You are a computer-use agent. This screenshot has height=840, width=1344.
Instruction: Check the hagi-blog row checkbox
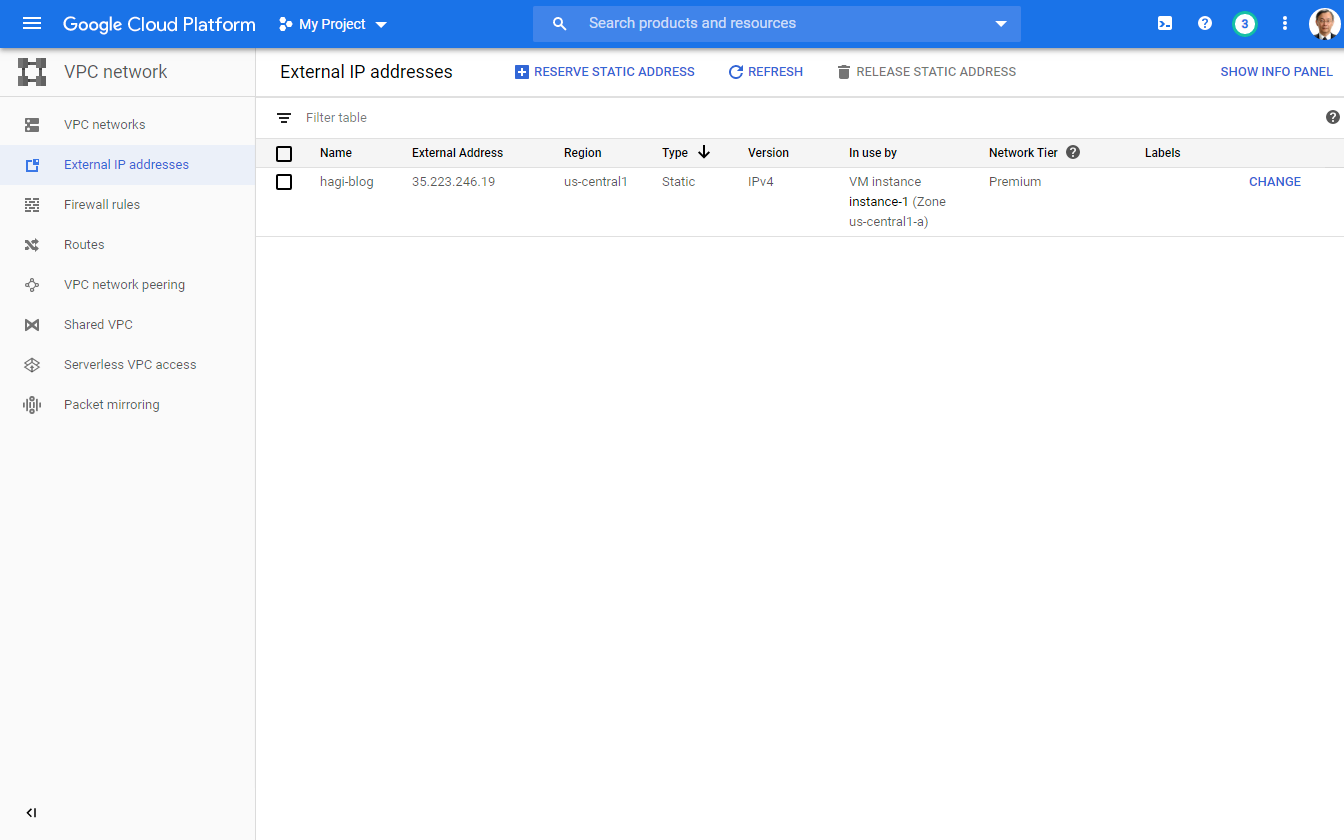point(284,182)
